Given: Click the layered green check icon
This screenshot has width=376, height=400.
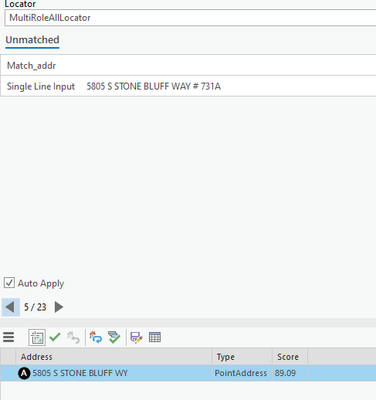Looking at the screenshot, I should [x=114, y=337].
